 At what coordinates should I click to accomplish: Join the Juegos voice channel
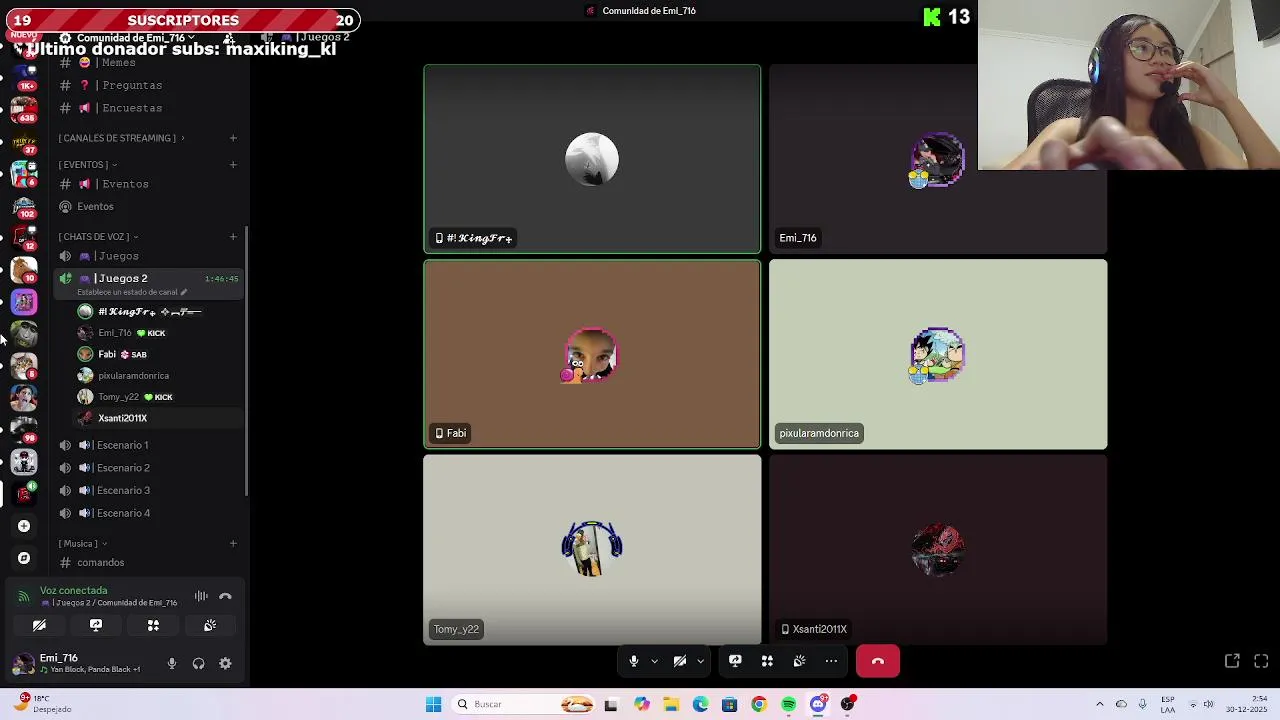tap(148, 256)
